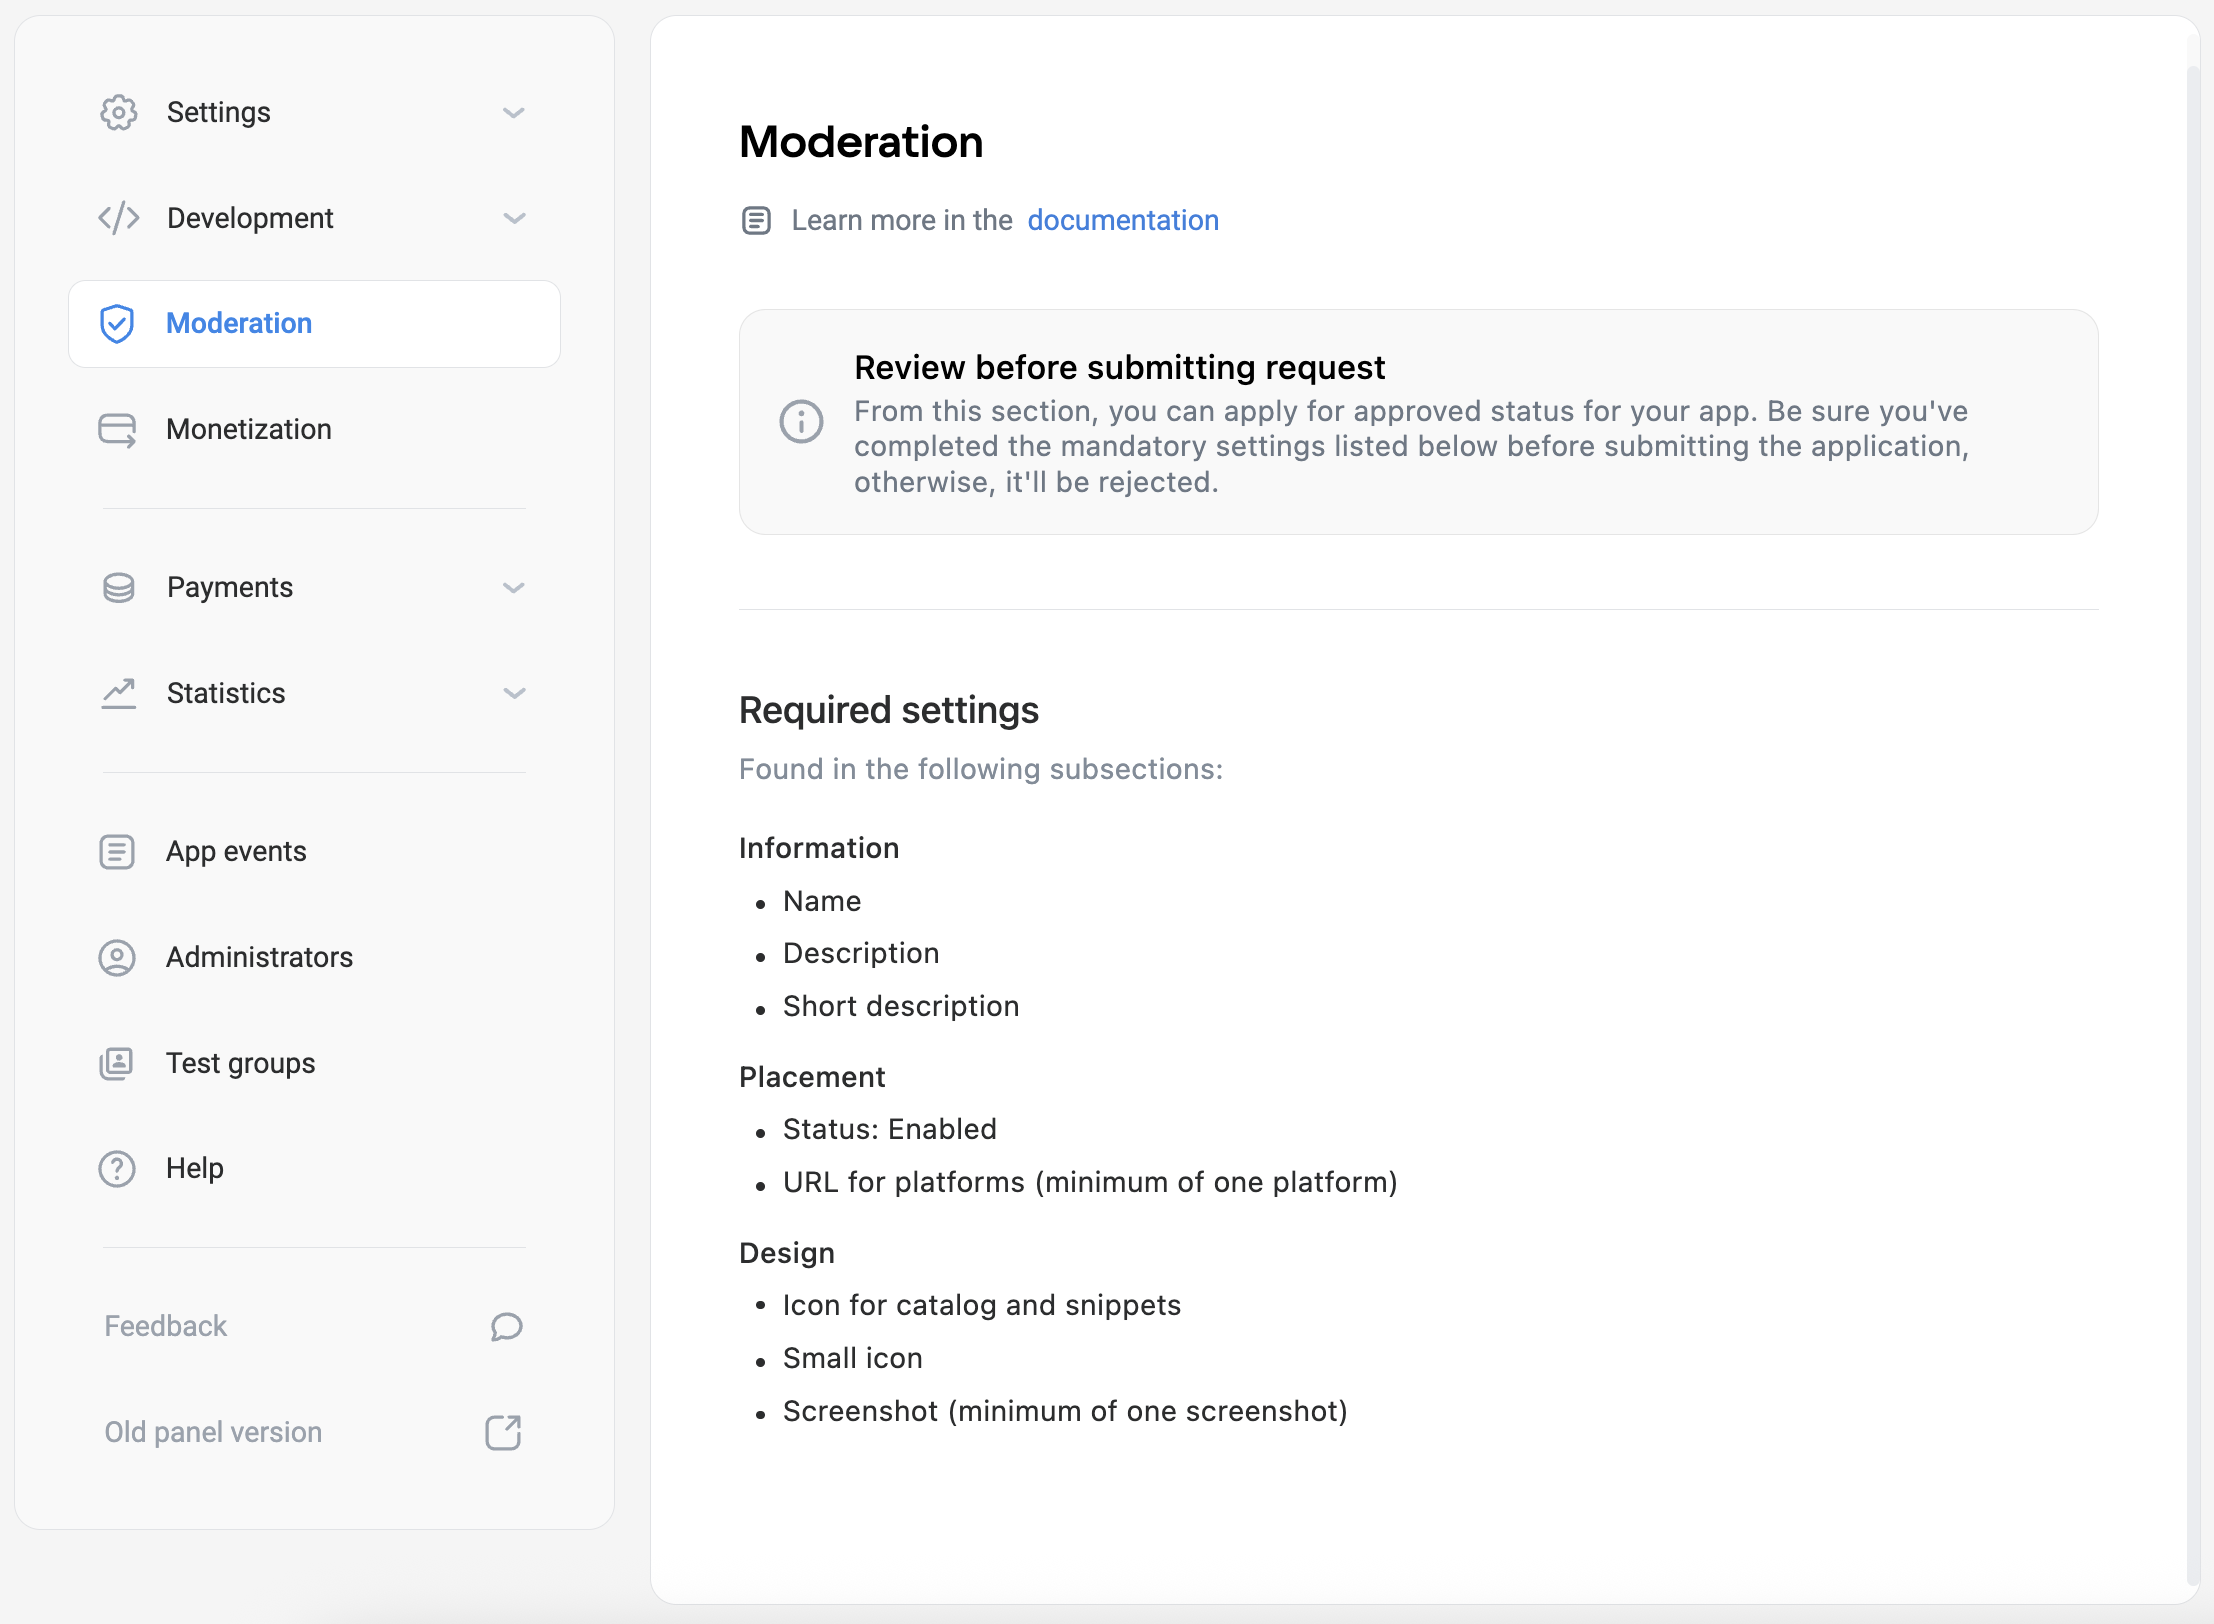
Task: Click the Moderation page heading
Action: [x=861, y=142]
